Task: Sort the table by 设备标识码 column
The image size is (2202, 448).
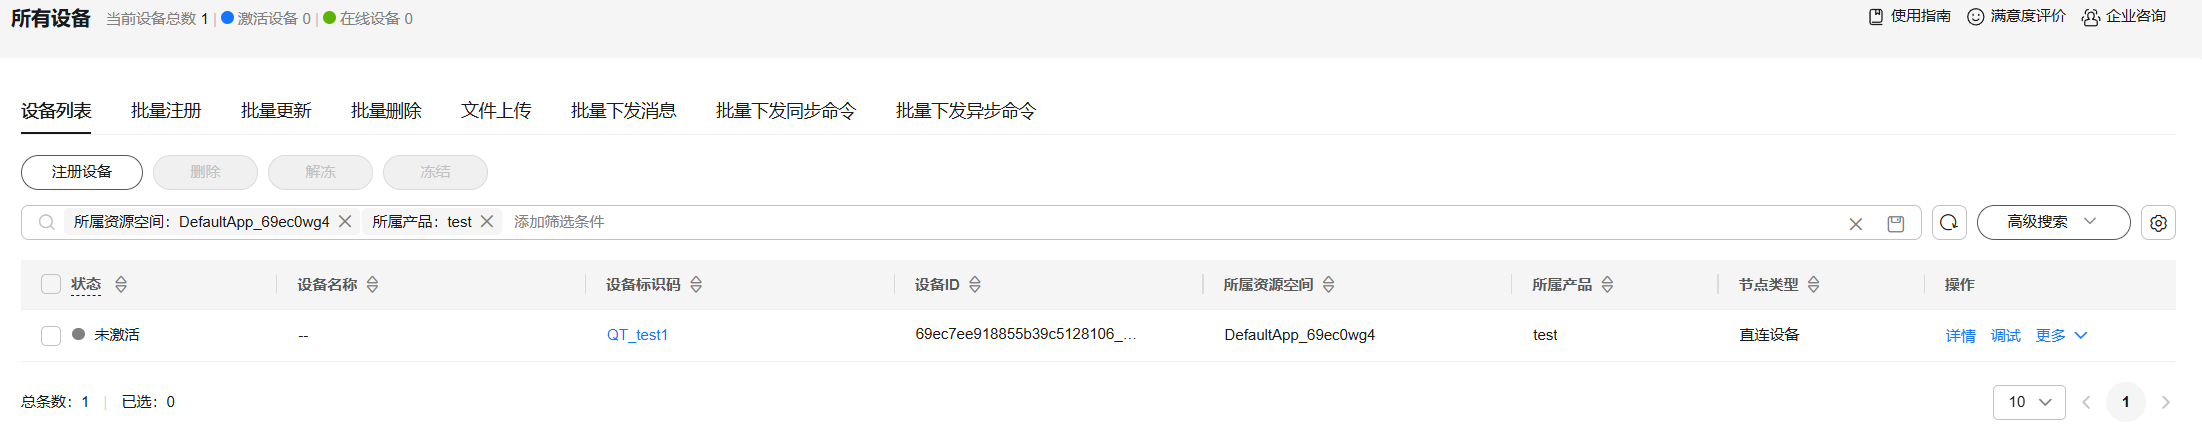Action: [x=696, y=285]
